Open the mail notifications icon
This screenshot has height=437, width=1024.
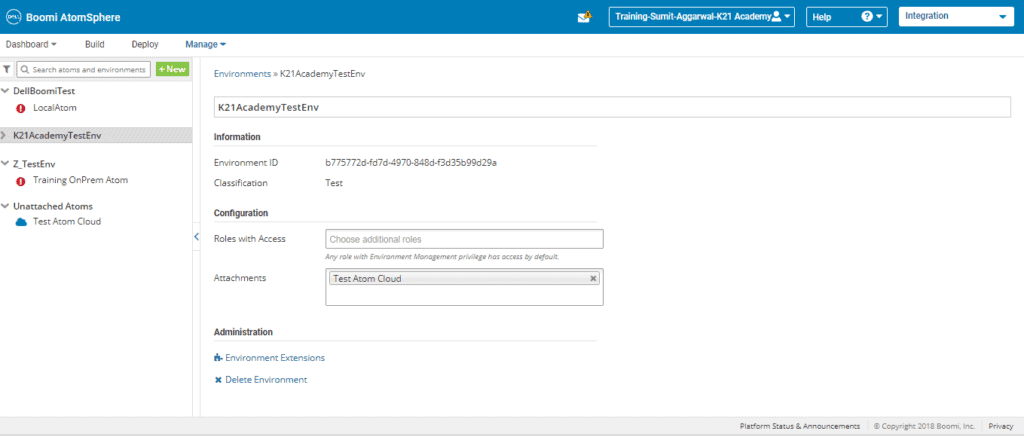[584, 17]
